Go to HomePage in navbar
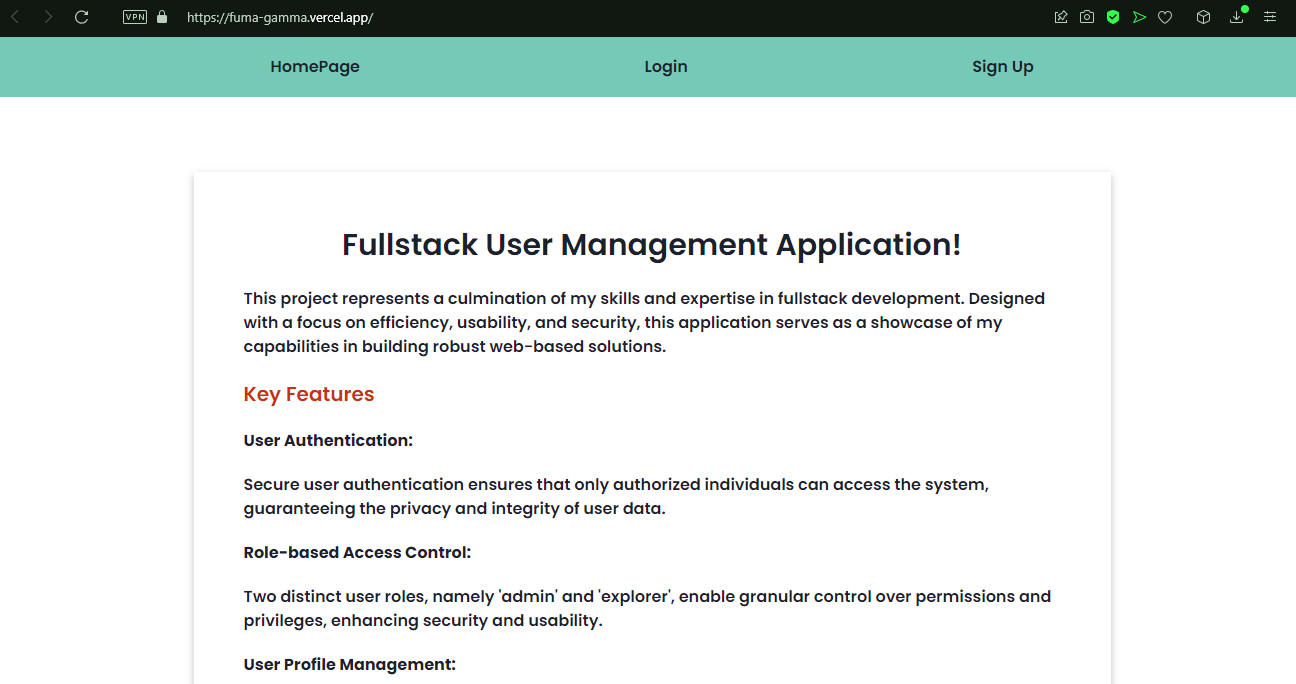1296x684 pixels. tap(315, 67)
